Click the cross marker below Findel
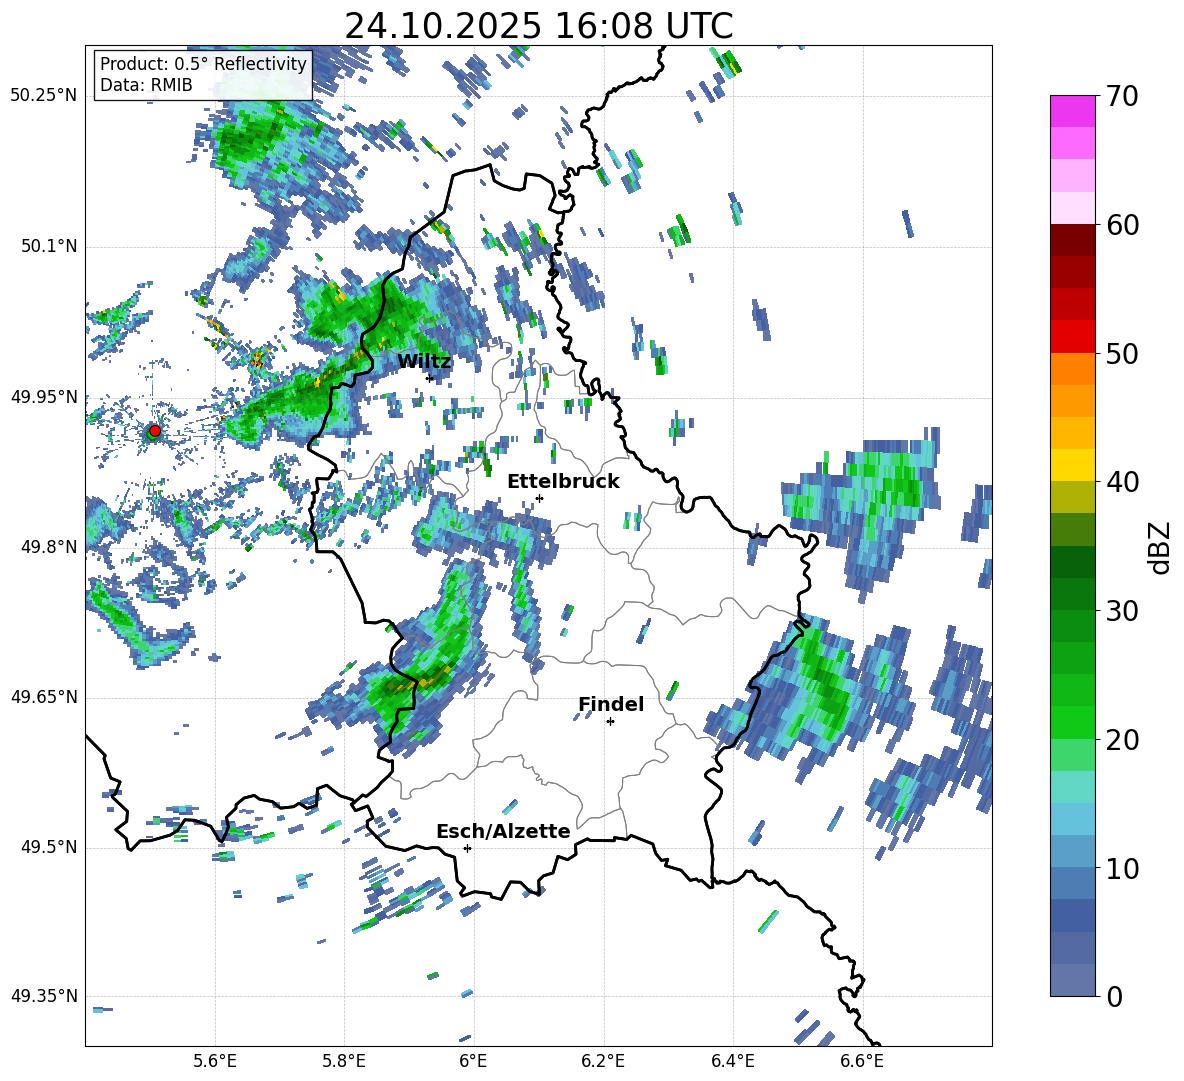1184x1081 pixels. click(x=610, y=722)
